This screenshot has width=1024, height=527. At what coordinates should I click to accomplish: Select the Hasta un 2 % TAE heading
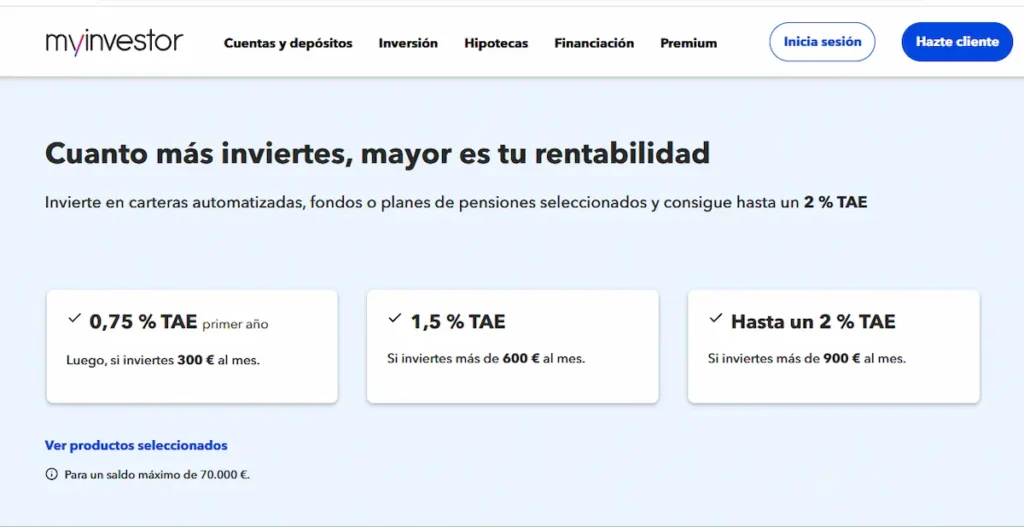point(813,321)
